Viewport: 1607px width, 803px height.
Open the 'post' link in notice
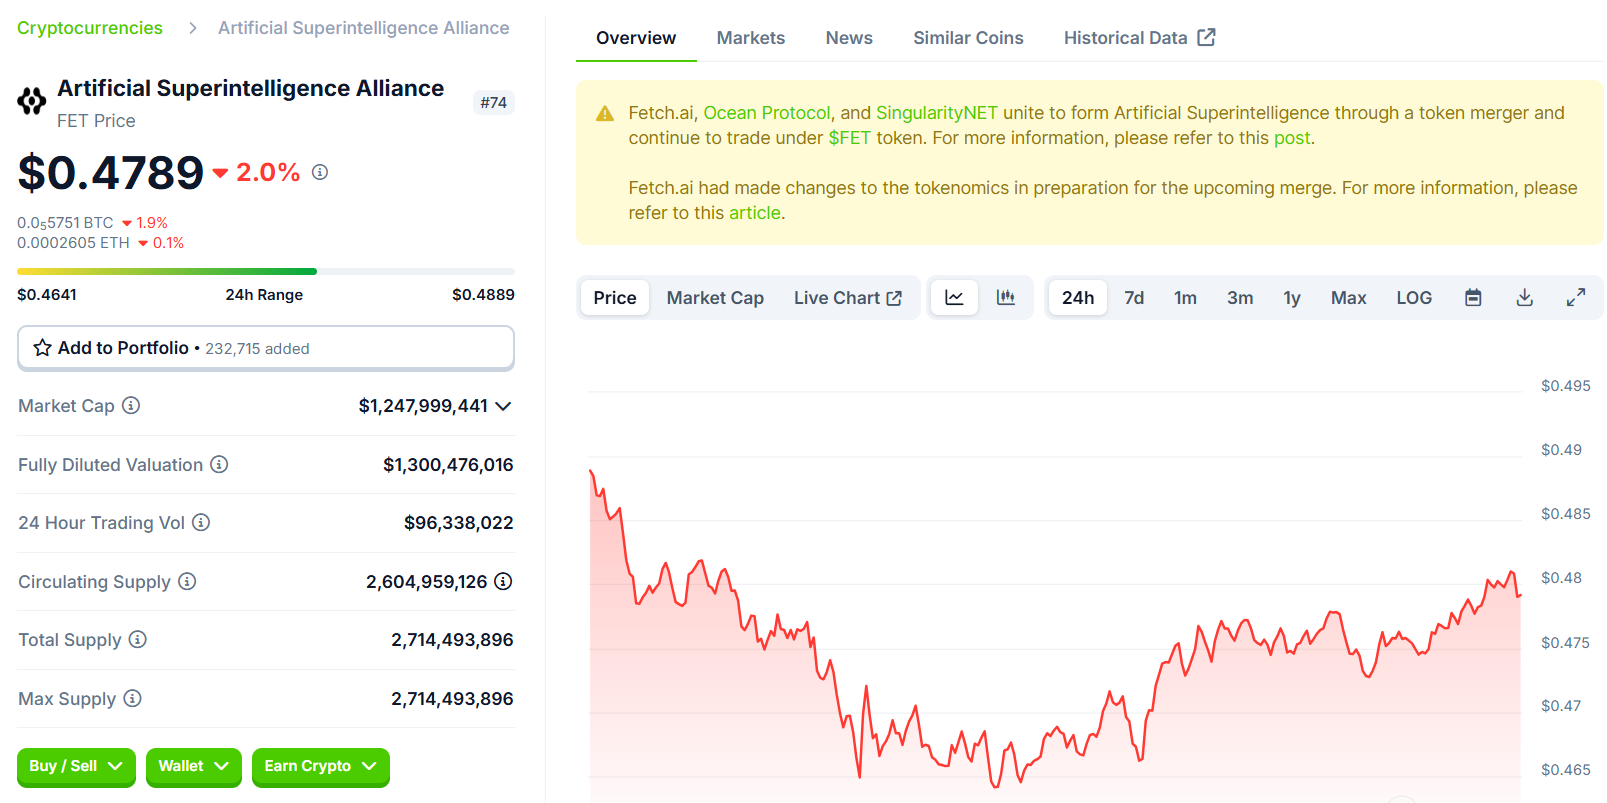coord(1292,138)
